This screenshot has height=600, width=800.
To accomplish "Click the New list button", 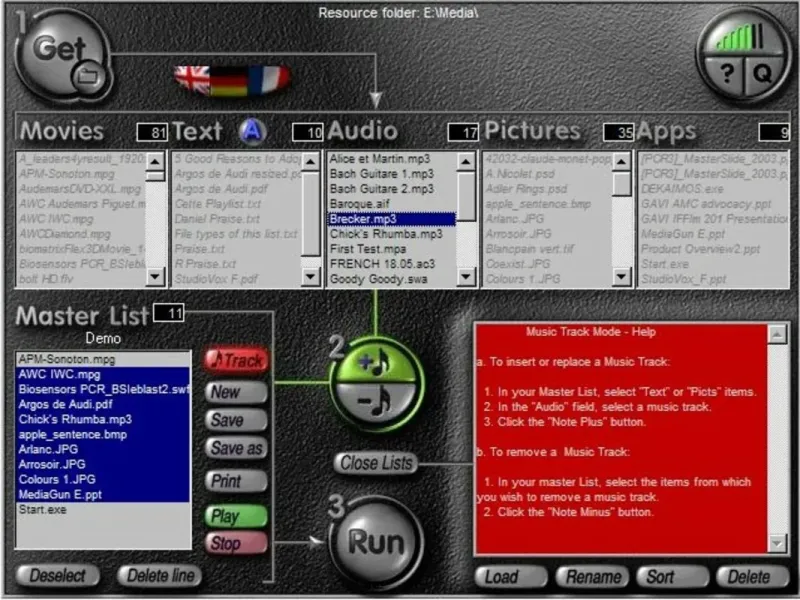I will 237,392.
